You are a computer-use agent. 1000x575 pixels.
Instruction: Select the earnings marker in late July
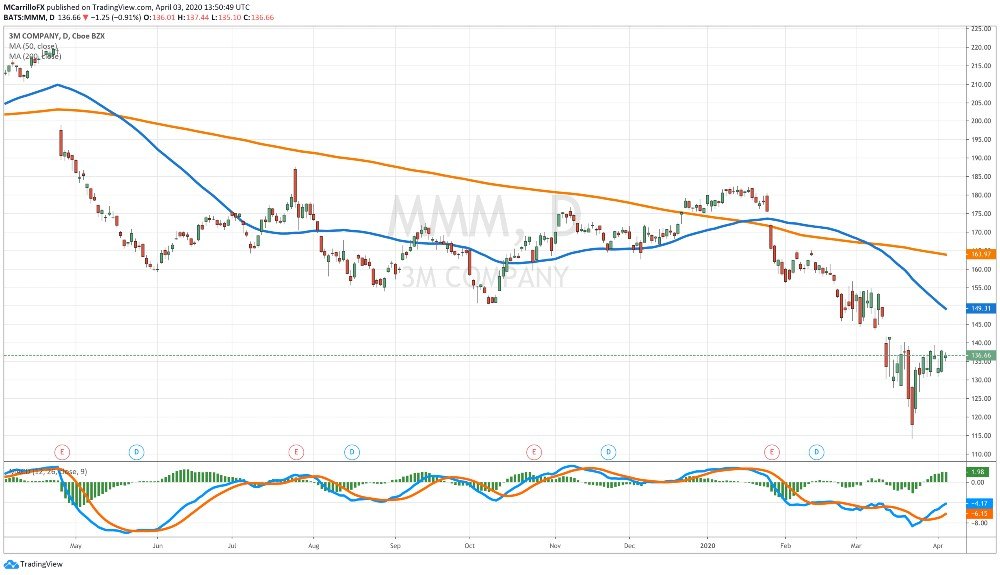(295, 452)
